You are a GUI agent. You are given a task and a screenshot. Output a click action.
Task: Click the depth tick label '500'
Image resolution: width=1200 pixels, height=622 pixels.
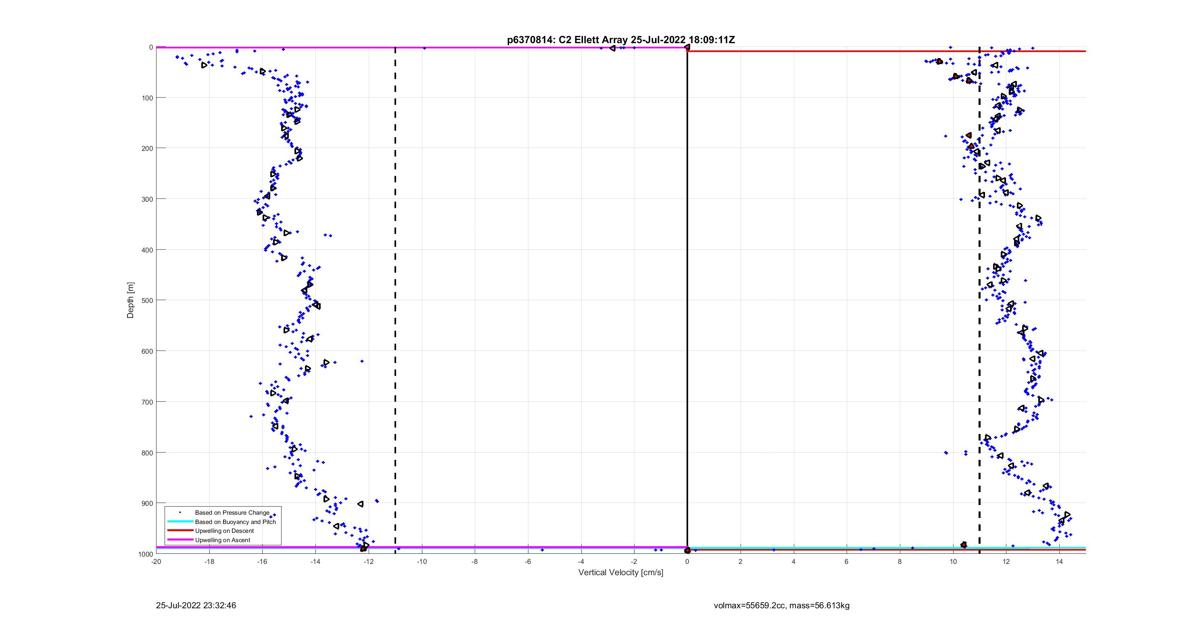click(146, 300)
